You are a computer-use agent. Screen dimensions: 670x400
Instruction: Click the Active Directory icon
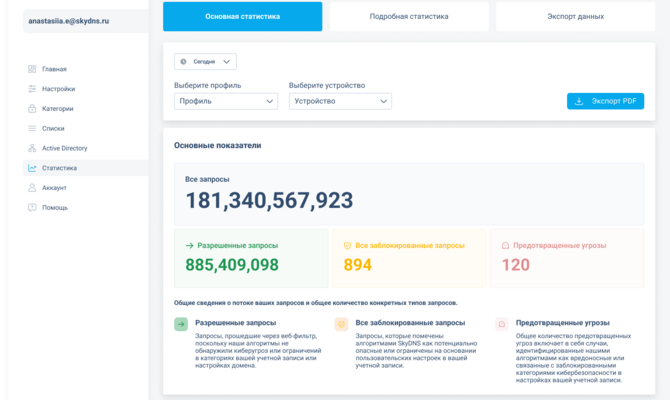(x=32, y=148)
